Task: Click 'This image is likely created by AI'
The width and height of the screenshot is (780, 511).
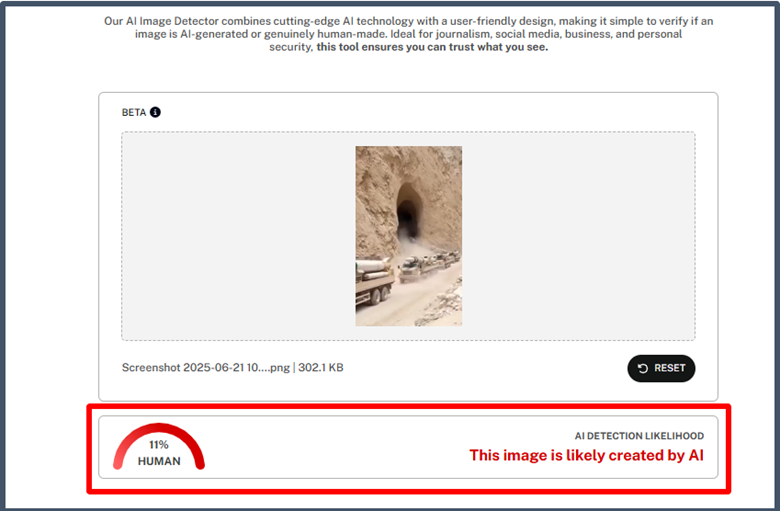Action: (x=586, y=455)
